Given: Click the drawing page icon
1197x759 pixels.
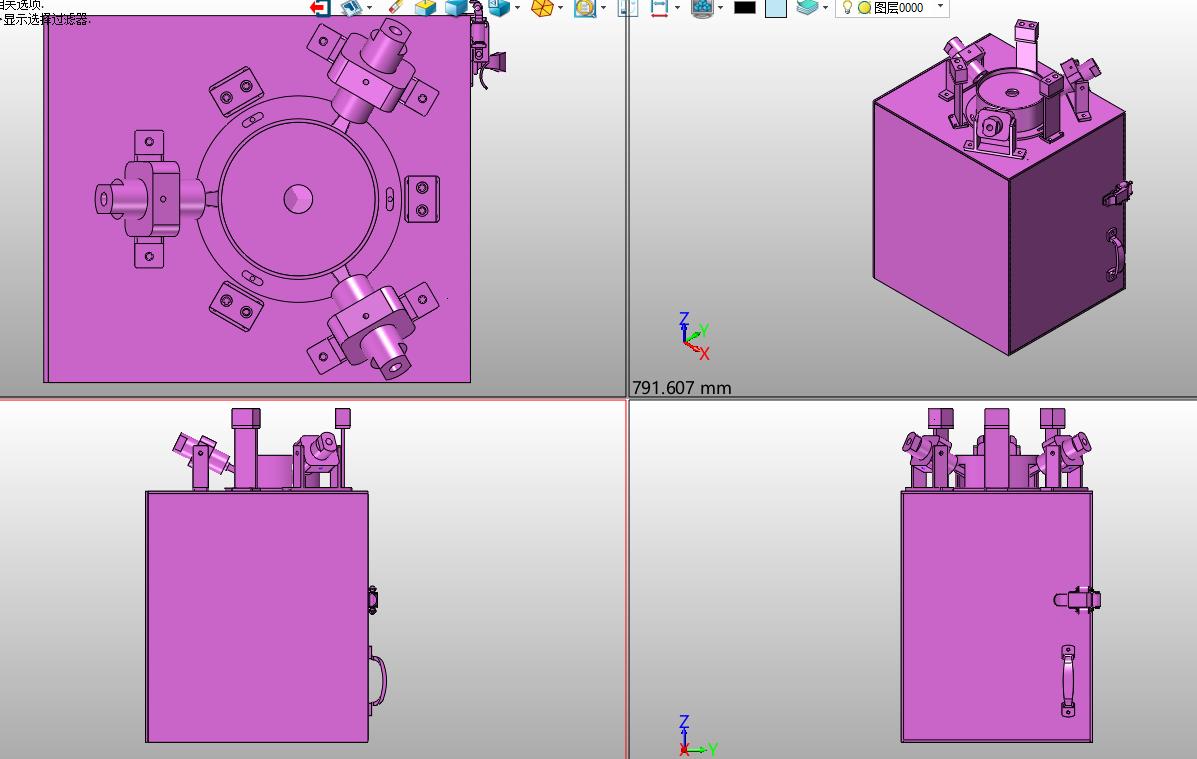Looking at the screenshot, I should 628,8.
